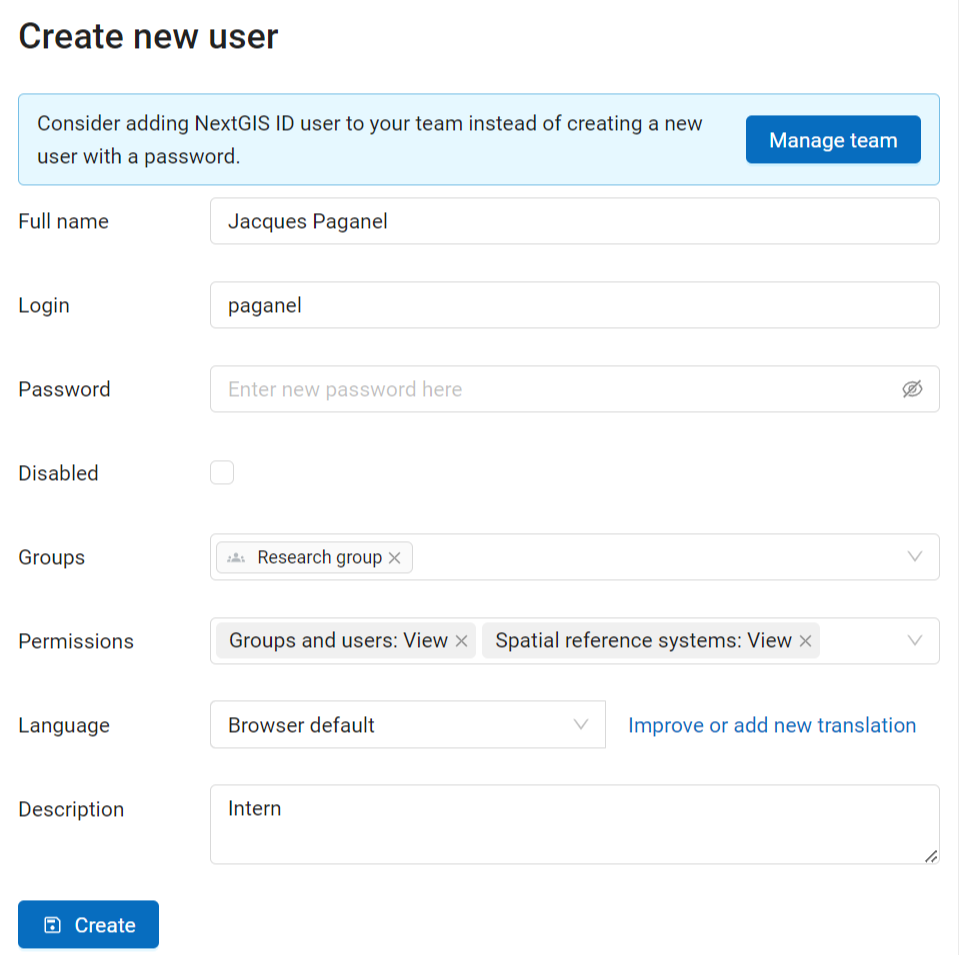Click the group icon in the Research group tag
The height and width of the screenshot is (955, 959).
[x=236, y=558]
